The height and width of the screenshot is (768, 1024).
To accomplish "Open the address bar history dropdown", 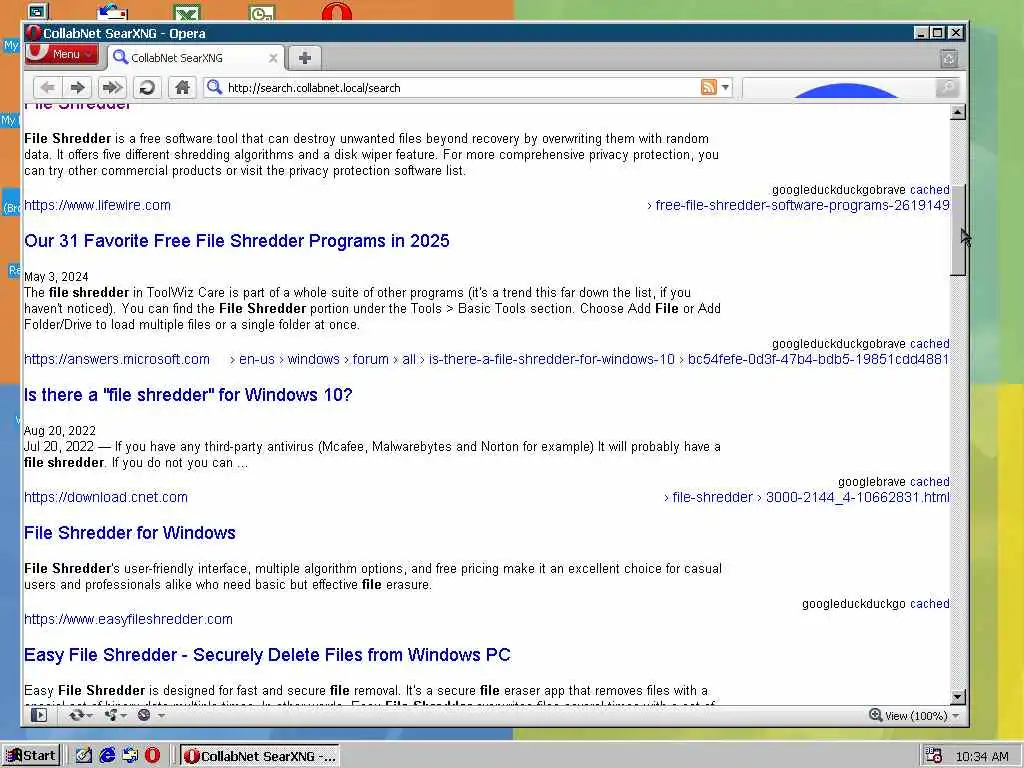I will [726, 88].
